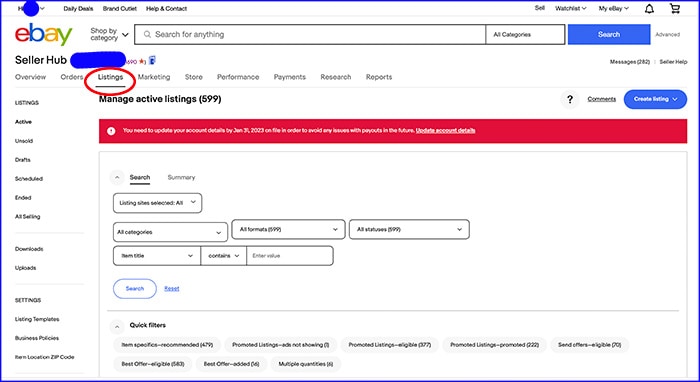This screenshot has width=700, height=382.
Task: Apply Item specifics–recommended (479) filter
Action: 167,345
